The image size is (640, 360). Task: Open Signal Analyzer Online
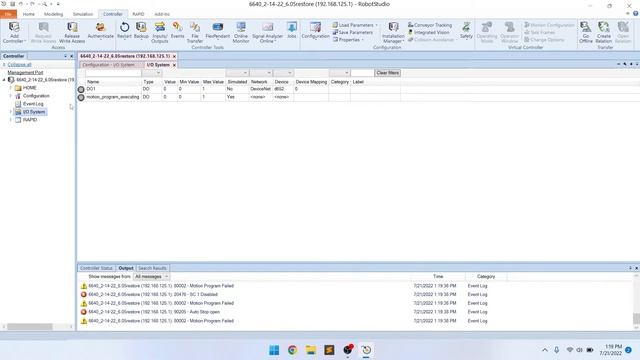(x=267, y=32)
